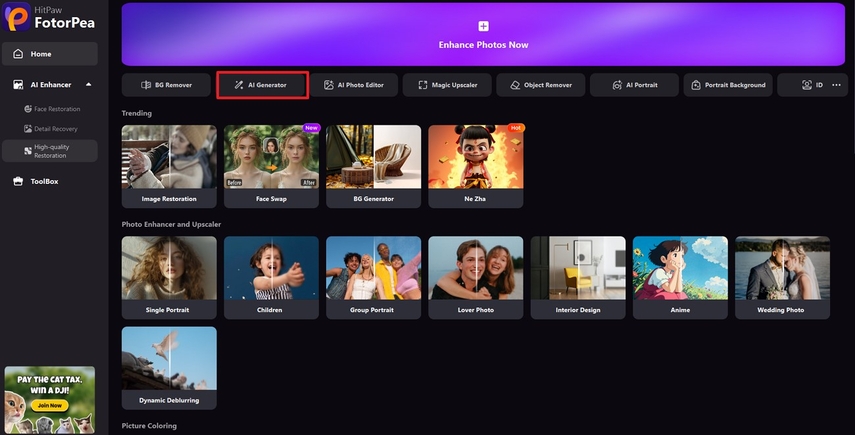Click Enhance Photos Now banner
This screenshot has width=855, height=435.
pyautogui.click(x=483, y=34)
